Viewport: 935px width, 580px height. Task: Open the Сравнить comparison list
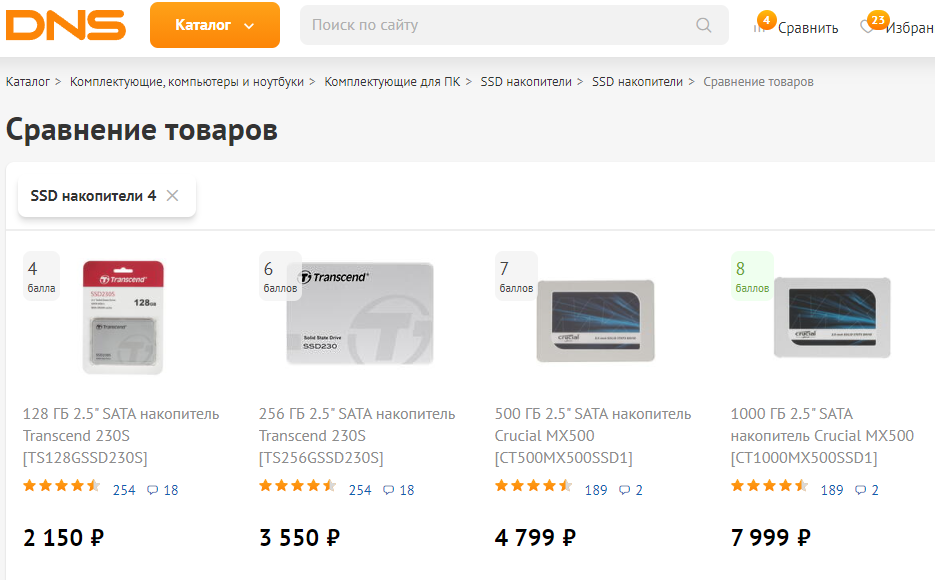797,27
